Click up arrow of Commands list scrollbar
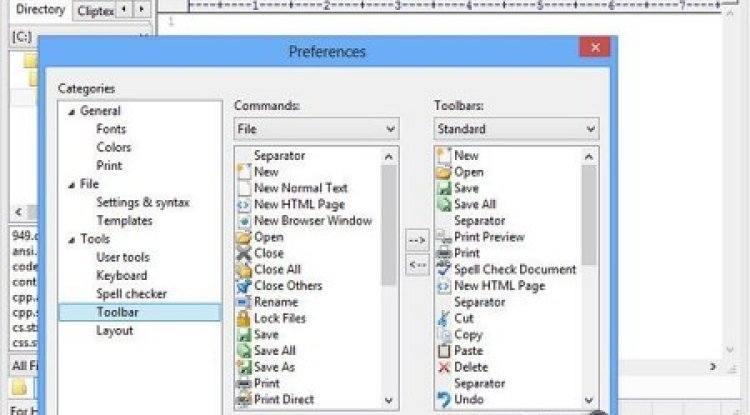Screen dimensions: 750x415 tap(388, 156)
